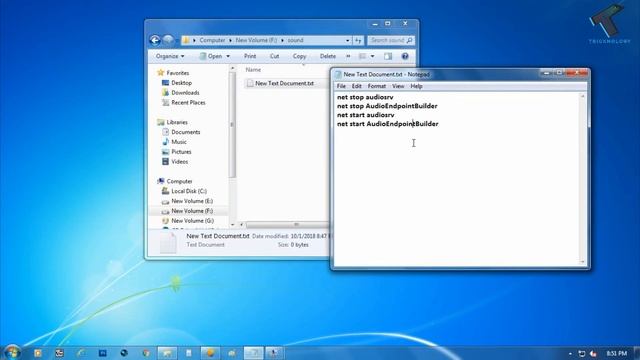Click the Change your view icon
The height and width of the screenshot is (360, 640).
(362, 56)
